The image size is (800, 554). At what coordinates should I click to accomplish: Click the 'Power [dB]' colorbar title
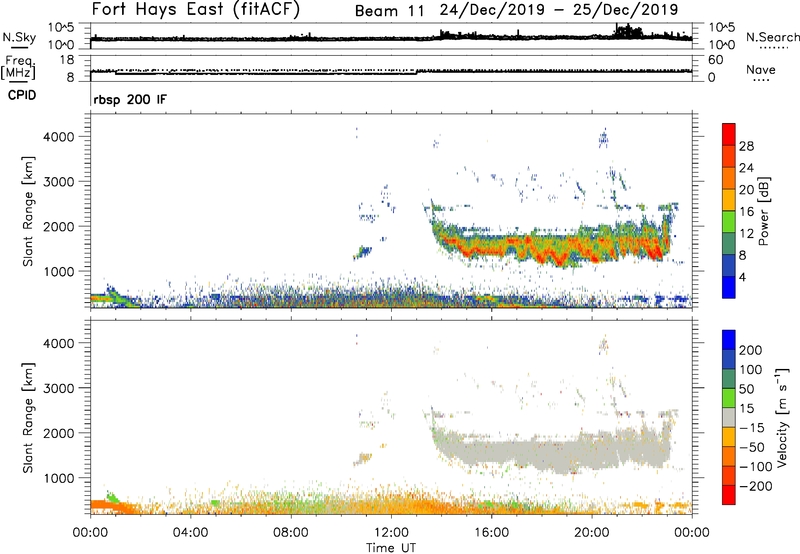coord(763,211)
